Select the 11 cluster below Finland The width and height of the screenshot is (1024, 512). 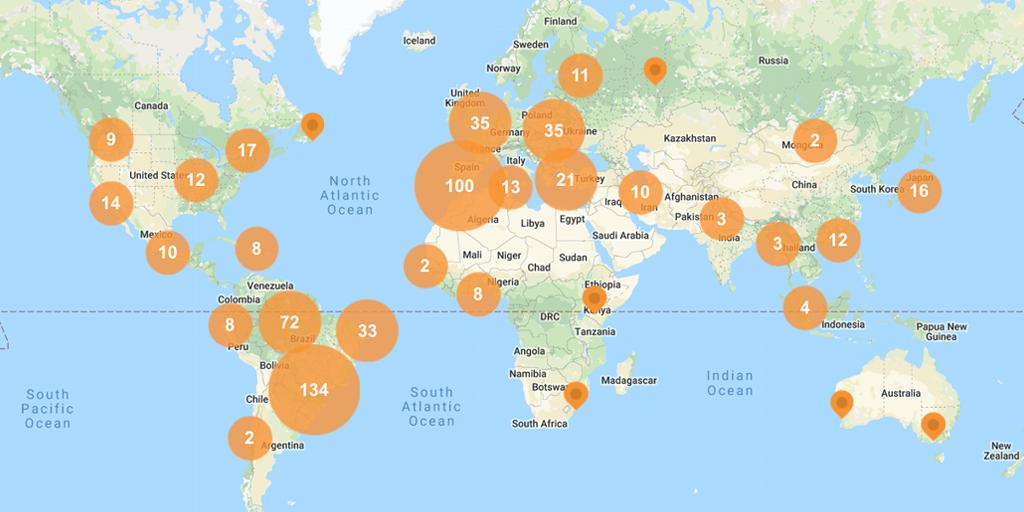point(580,76)
